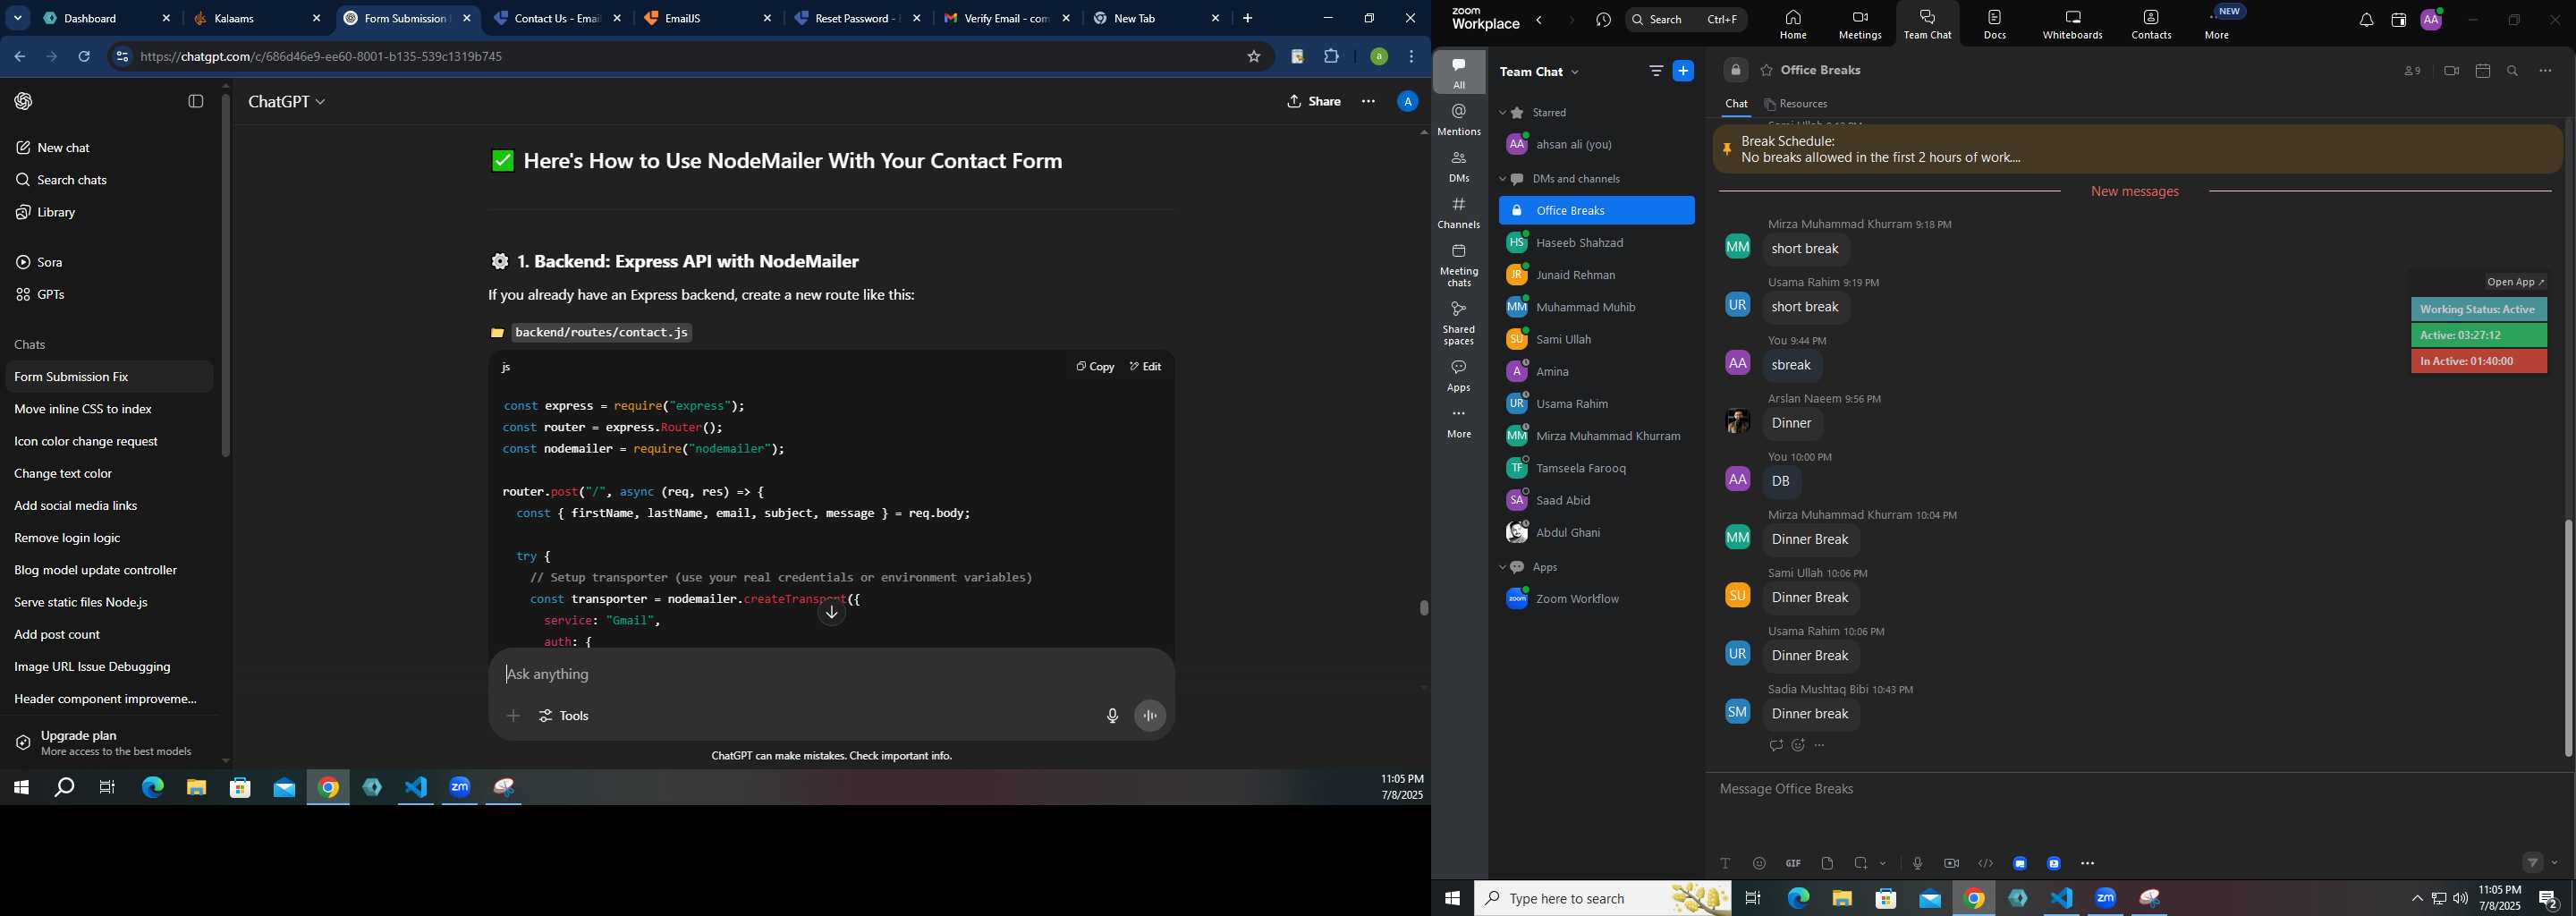
Task: Open emoji picker in message toolbar
Action: pos(1759,863)
